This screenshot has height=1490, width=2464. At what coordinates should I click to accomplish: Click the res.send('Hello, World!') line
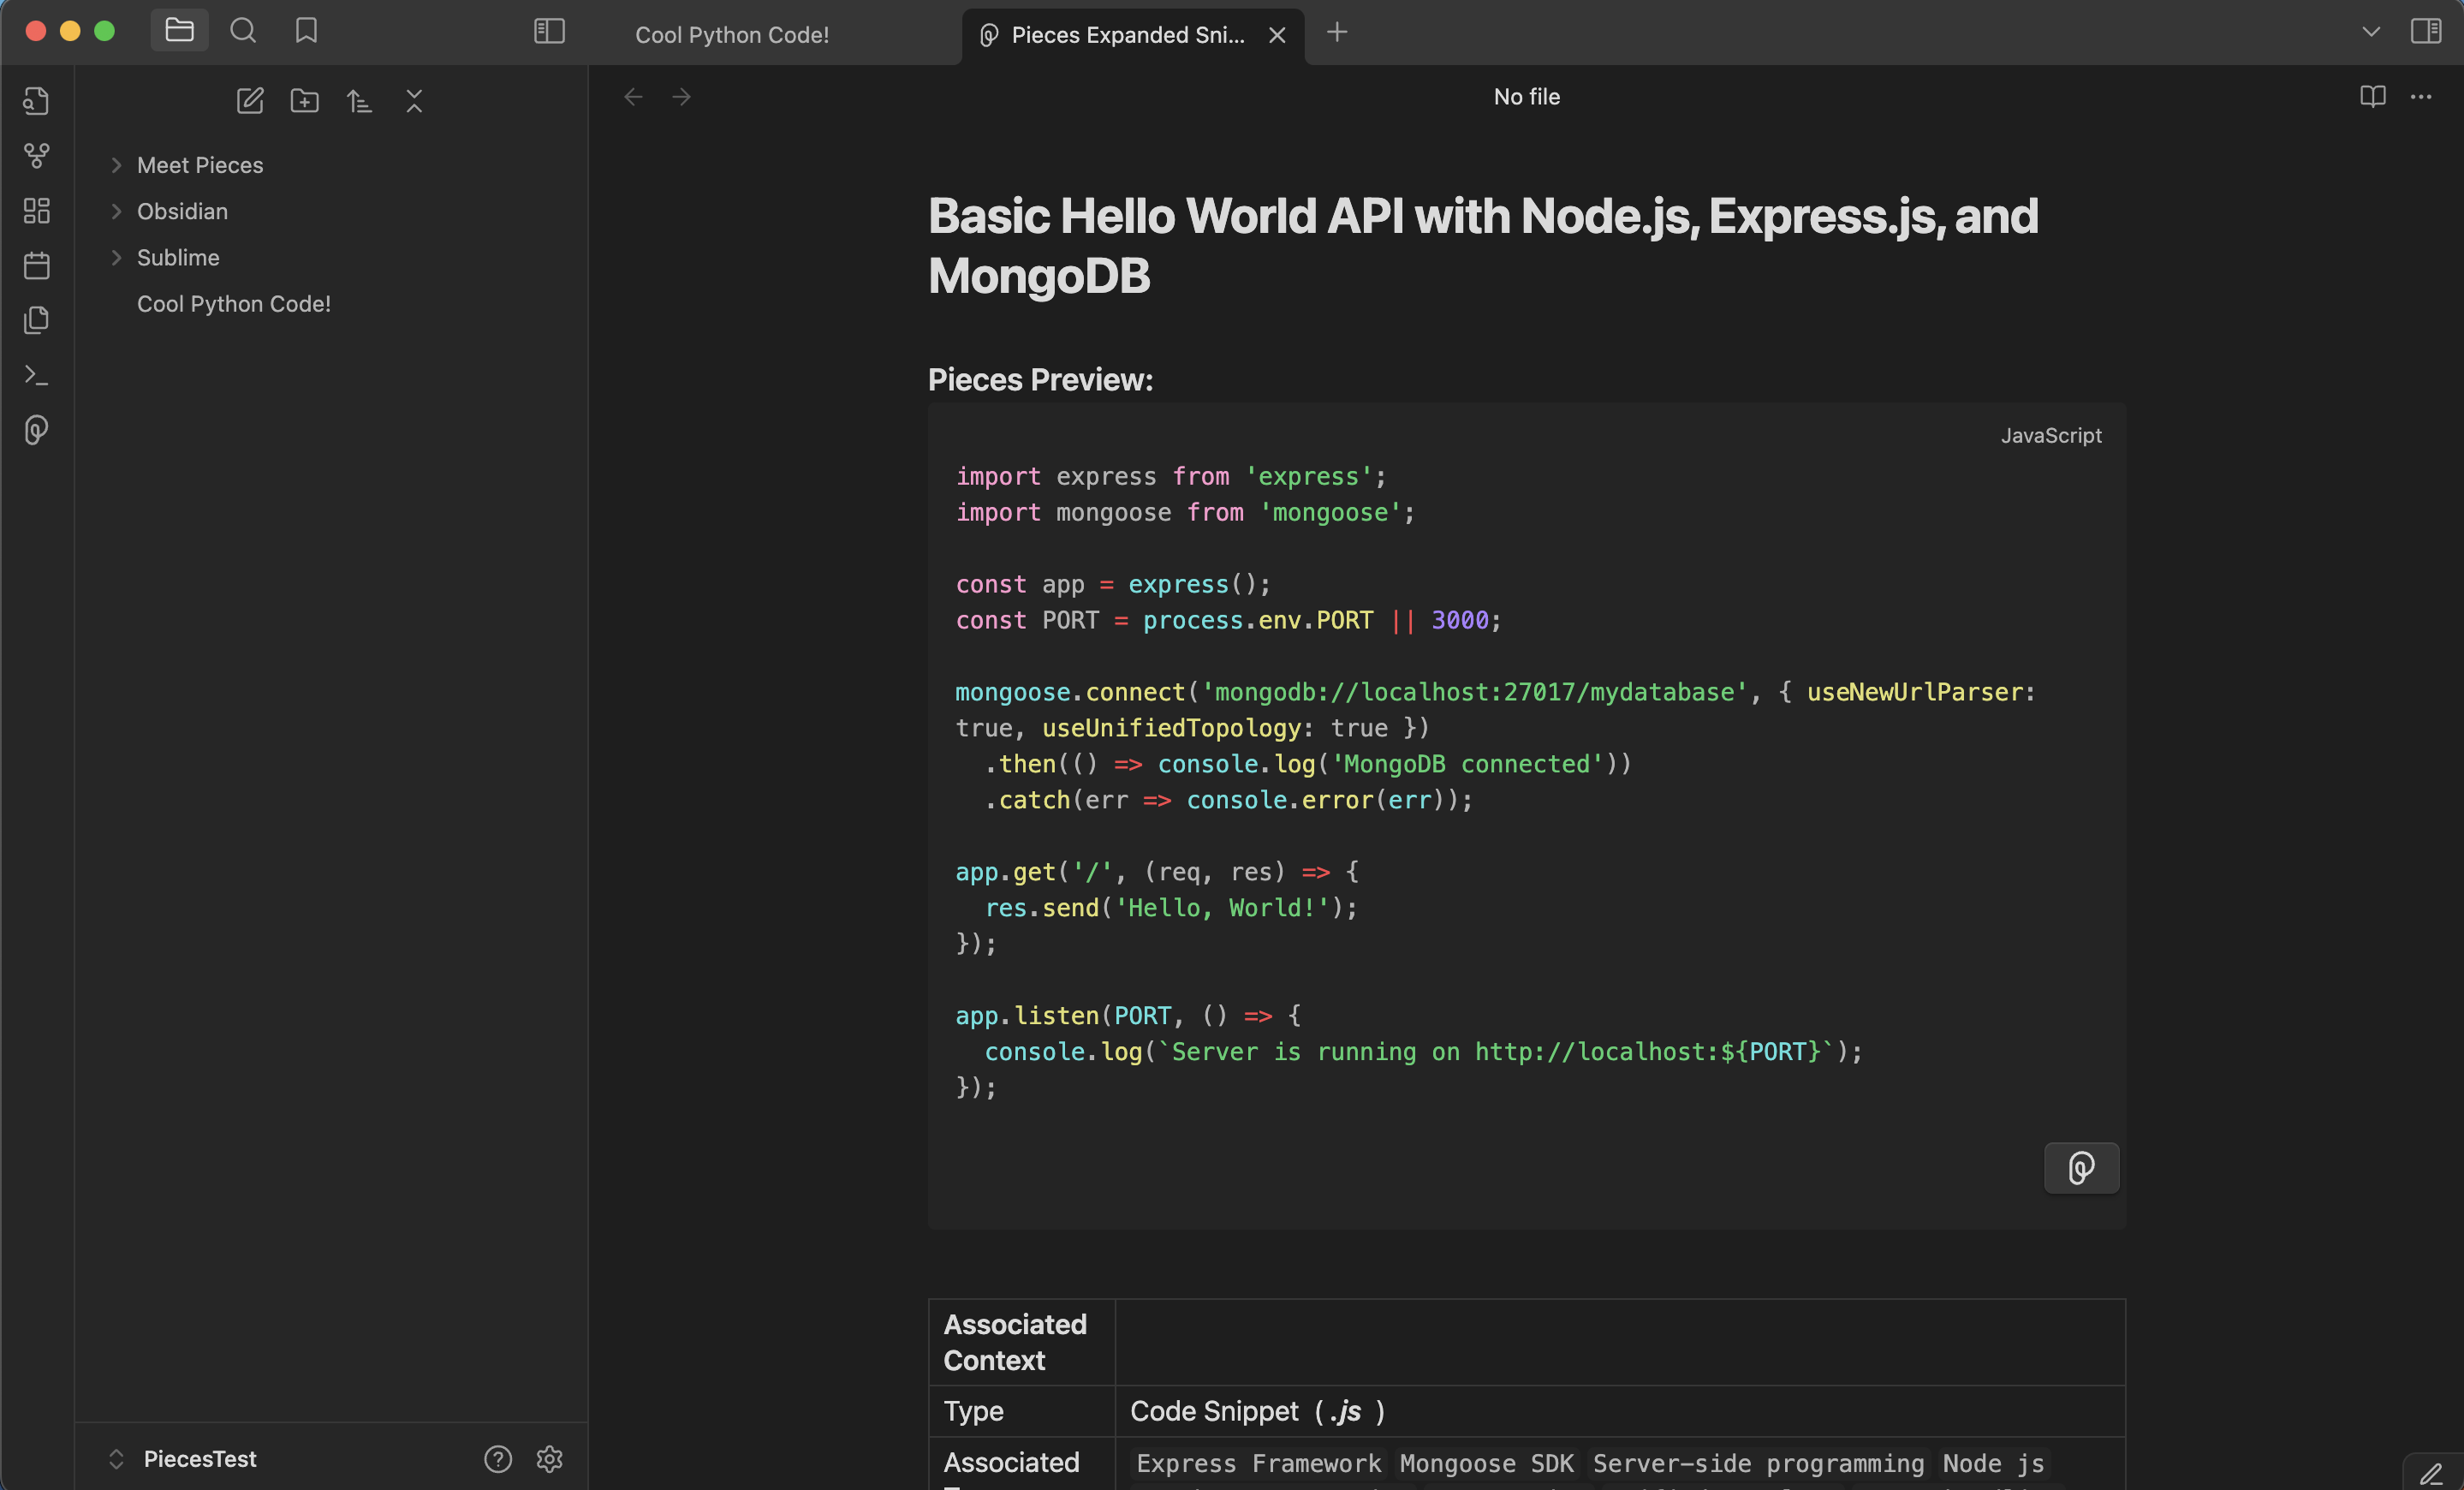[1171, 908]
